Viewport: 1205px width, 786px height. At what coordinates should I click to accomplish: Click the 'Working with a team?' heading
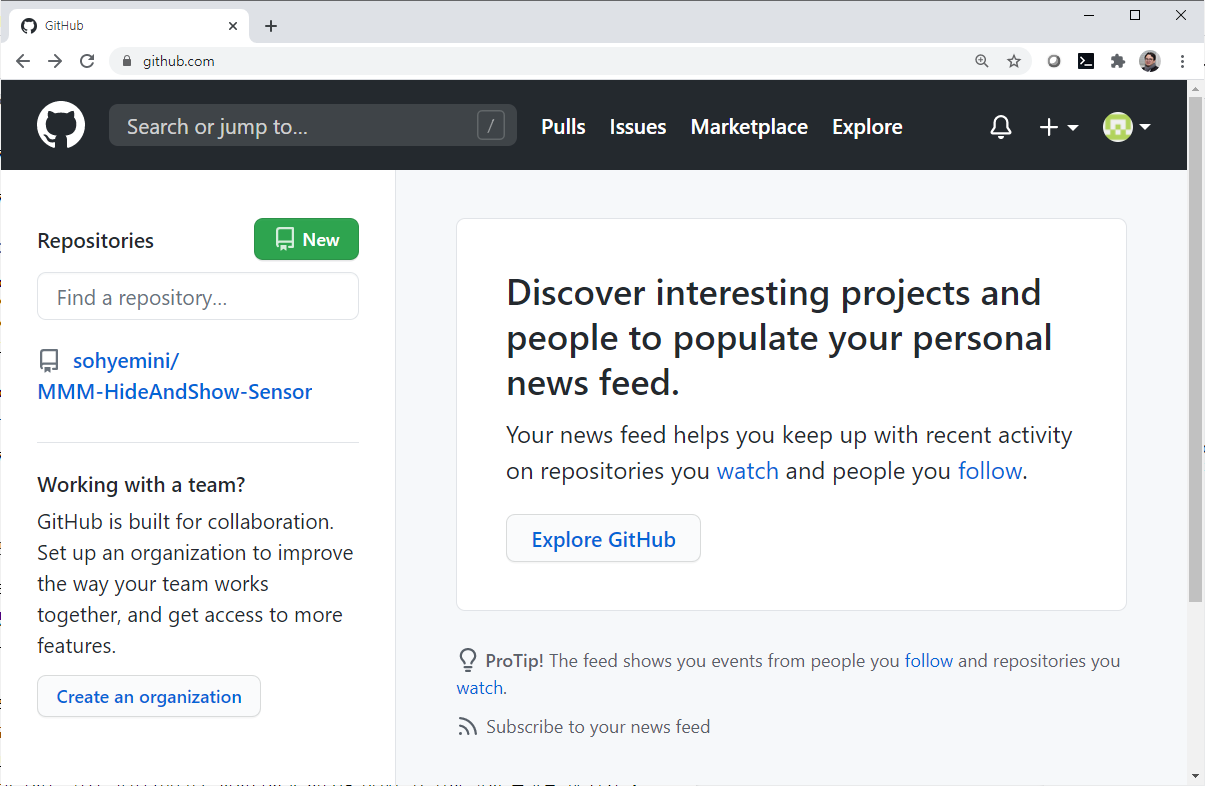coord(141,485)
